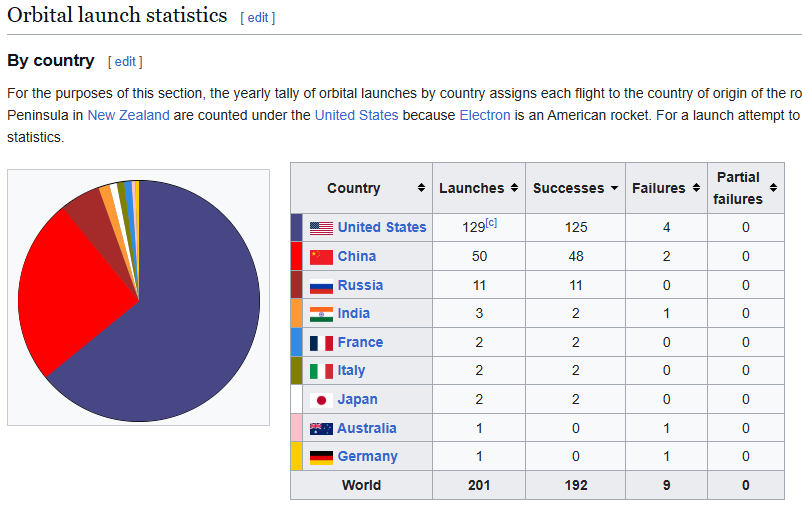The height and width of the screenshot is (518, 802).
Task: Open the Italy table link
Action: (x=351, y=370)
